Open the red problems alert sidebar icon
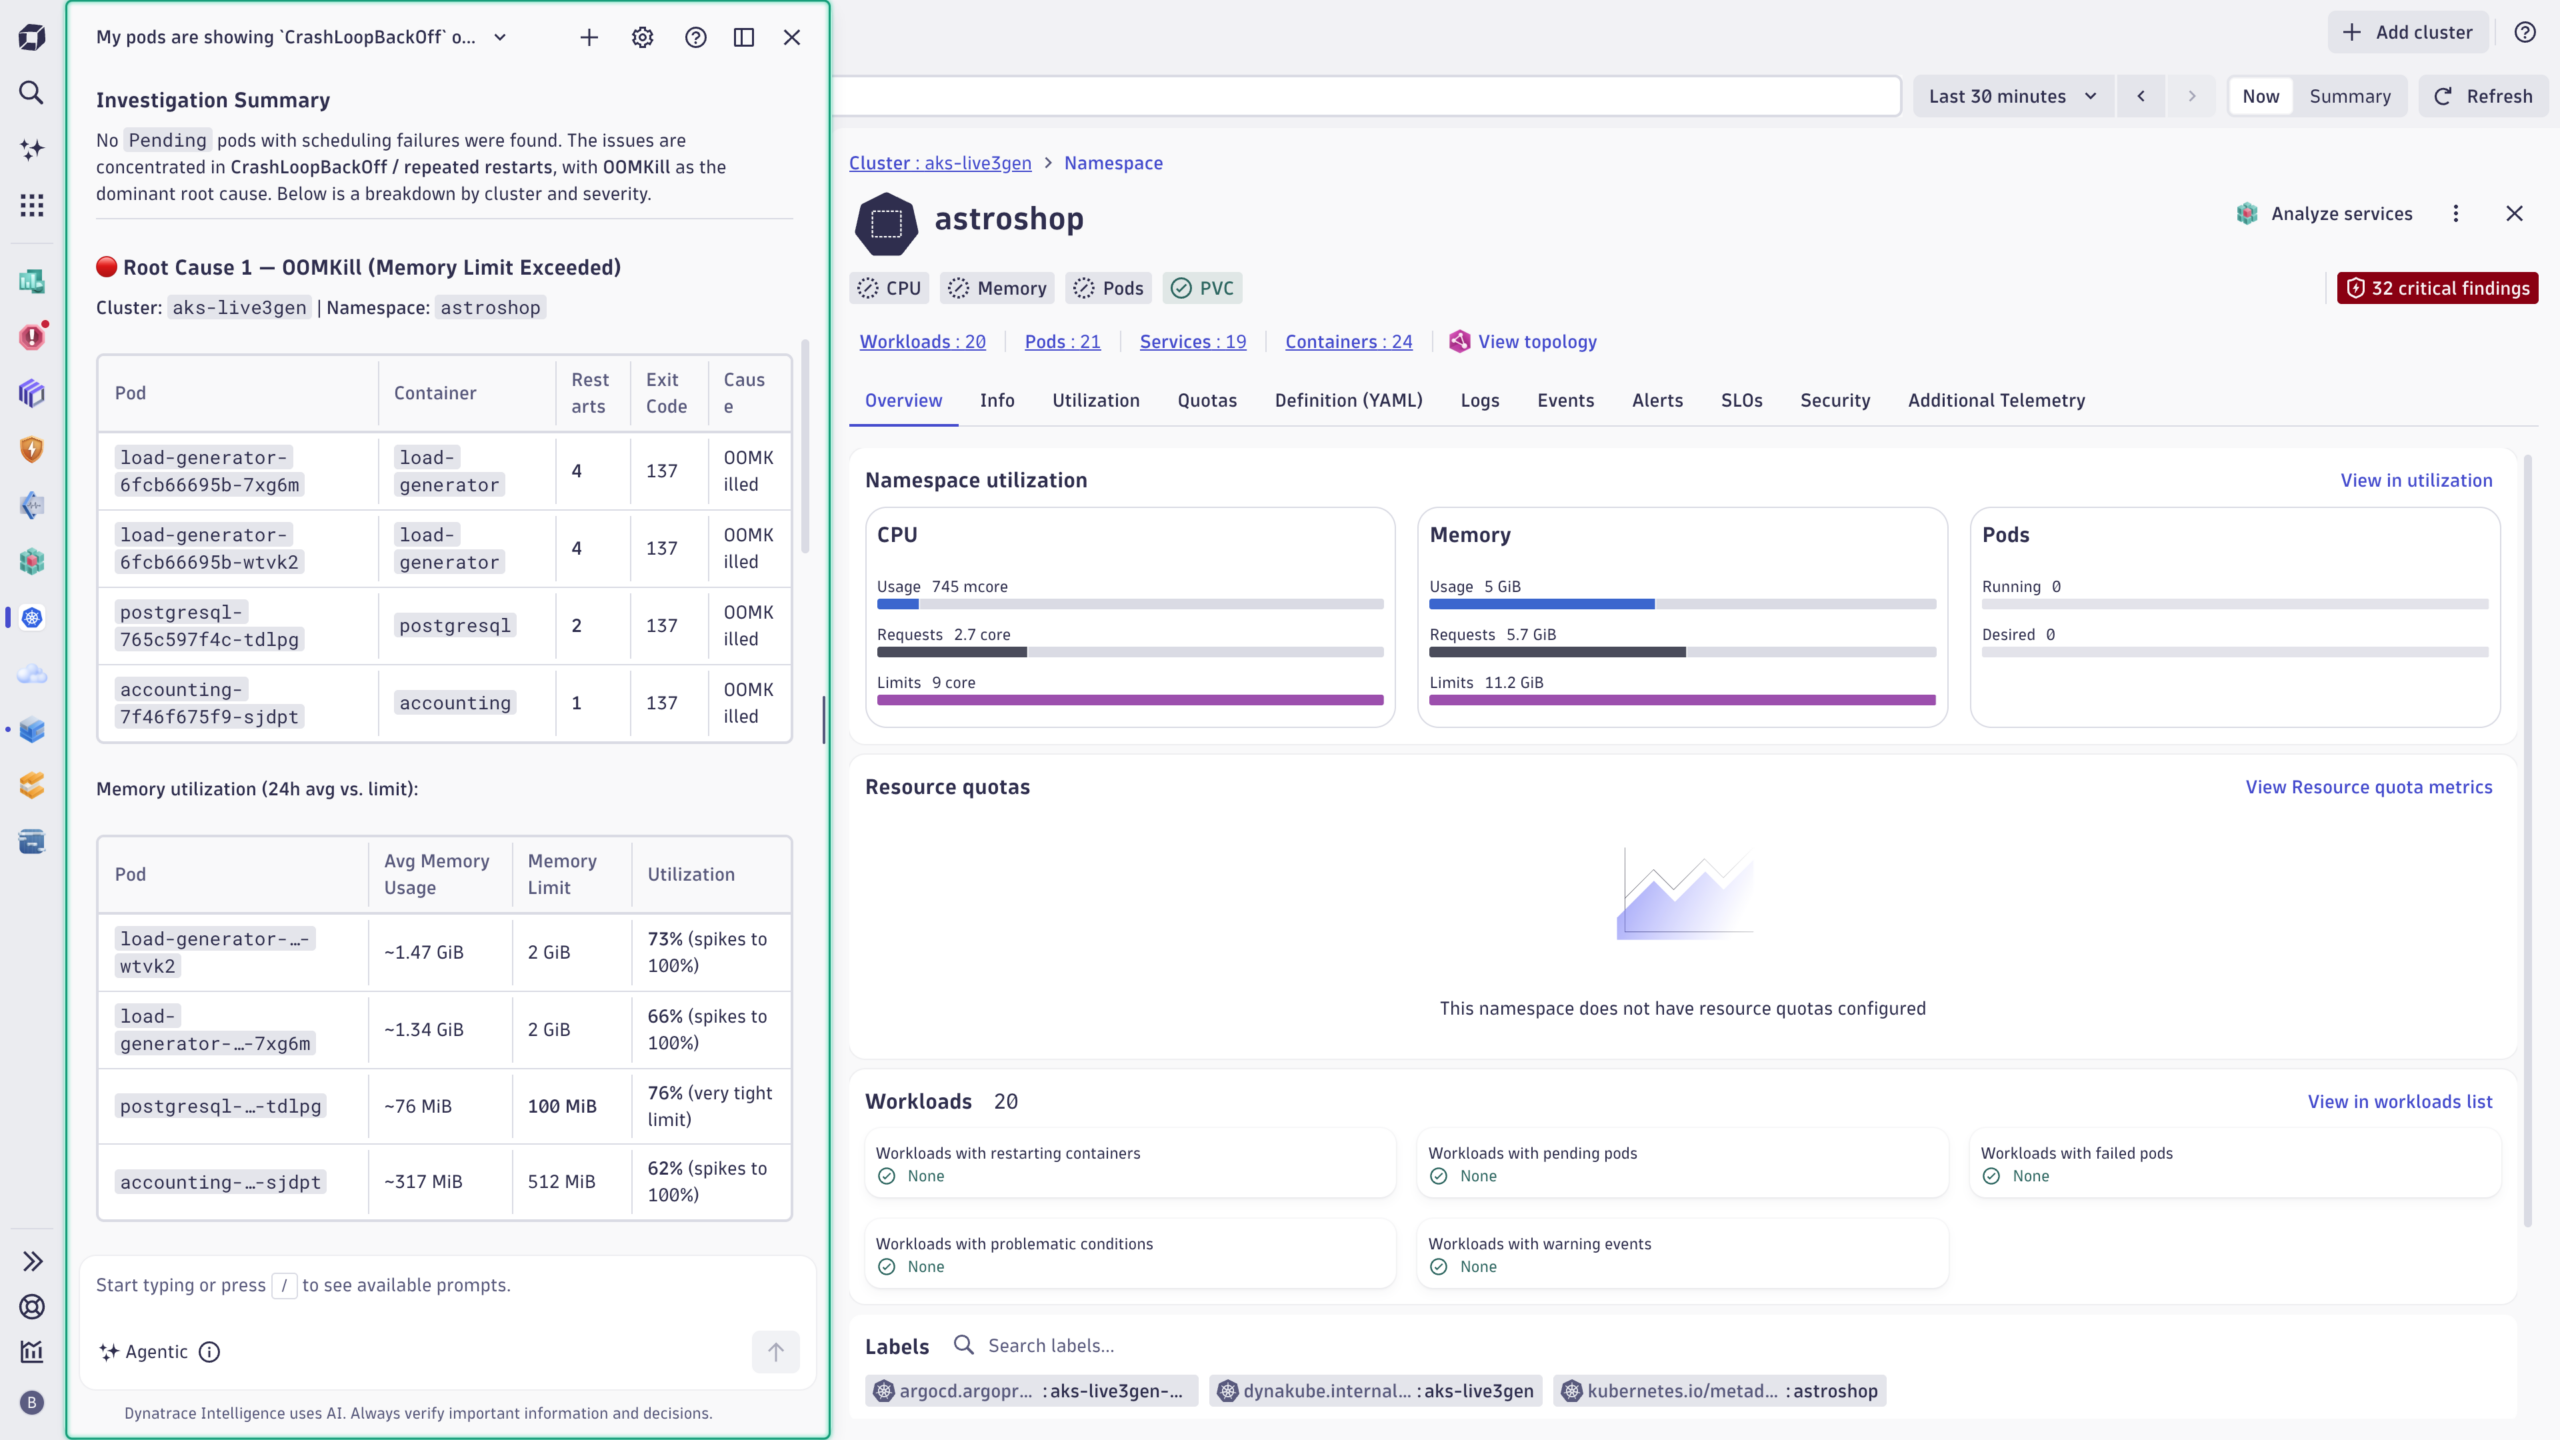The width and height of the screenshot is (2560, 1440). click(32, 337)
